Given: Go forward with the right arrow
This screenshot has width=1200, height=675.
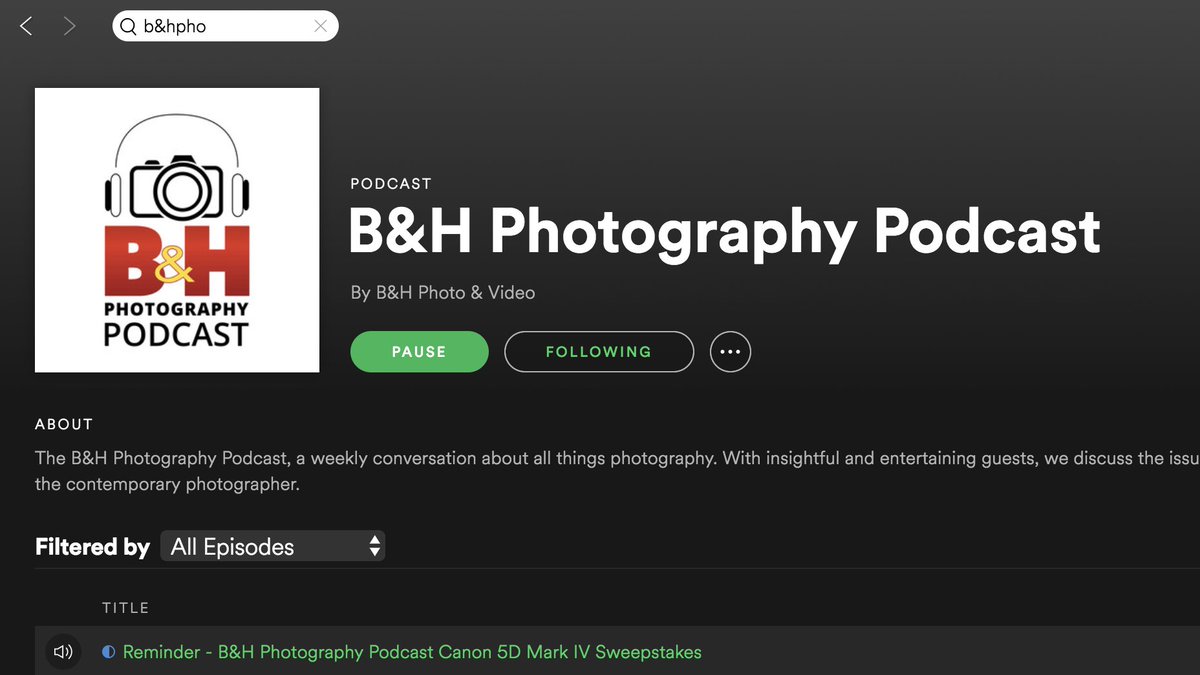Looking at the screenshot, I should pos(69,27).
